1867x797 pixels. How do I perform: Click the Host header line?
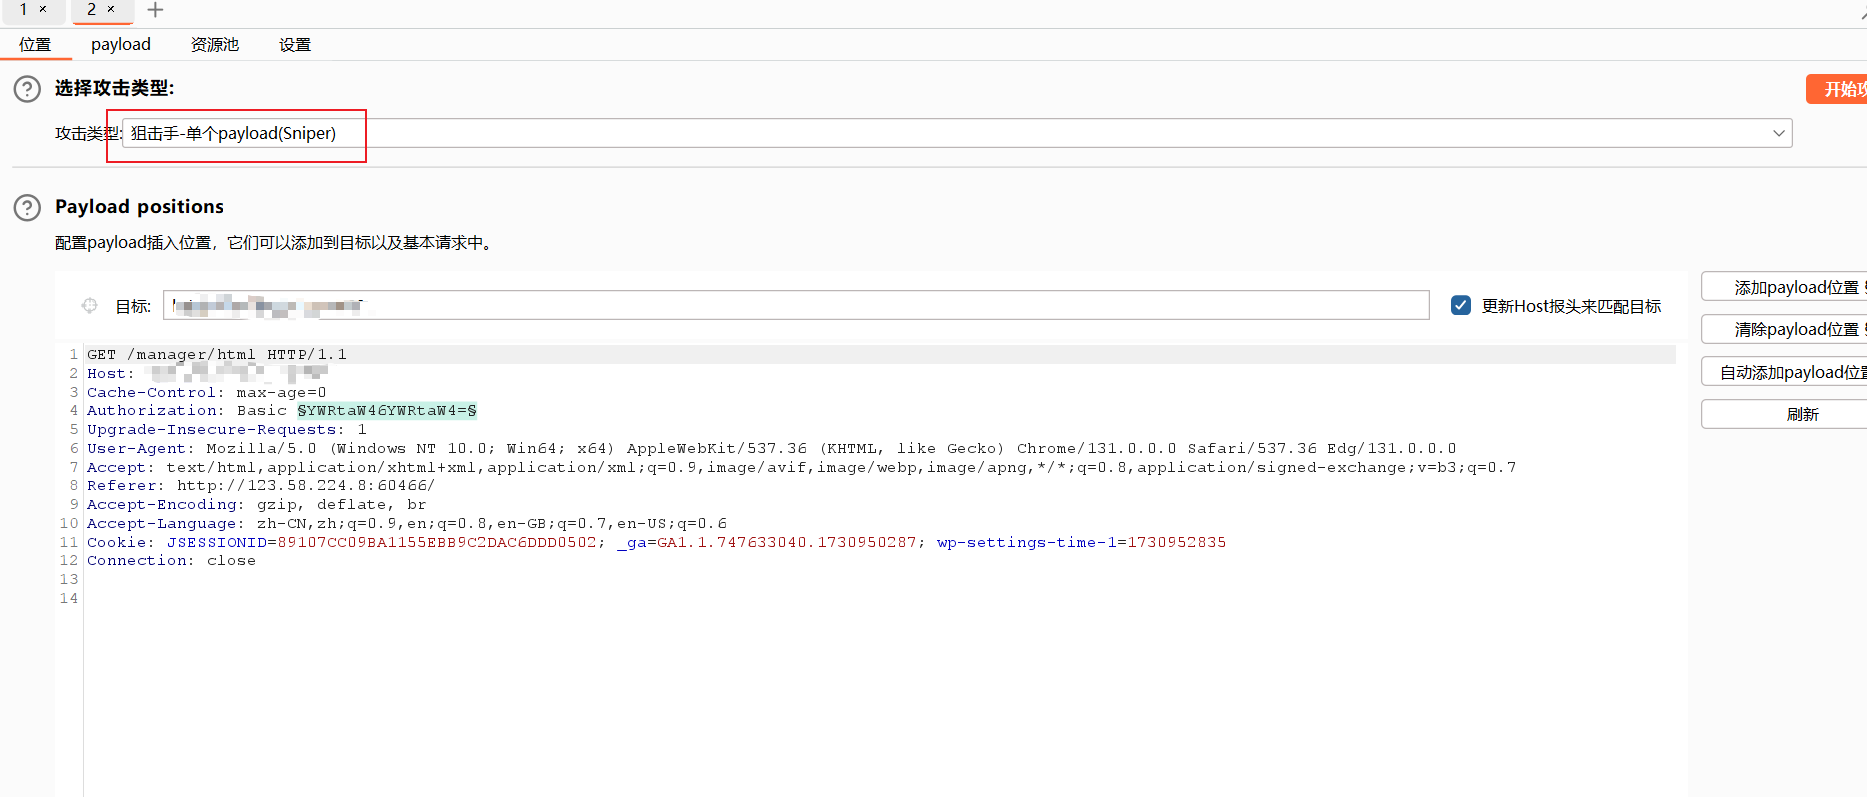(x=207, y=374)
